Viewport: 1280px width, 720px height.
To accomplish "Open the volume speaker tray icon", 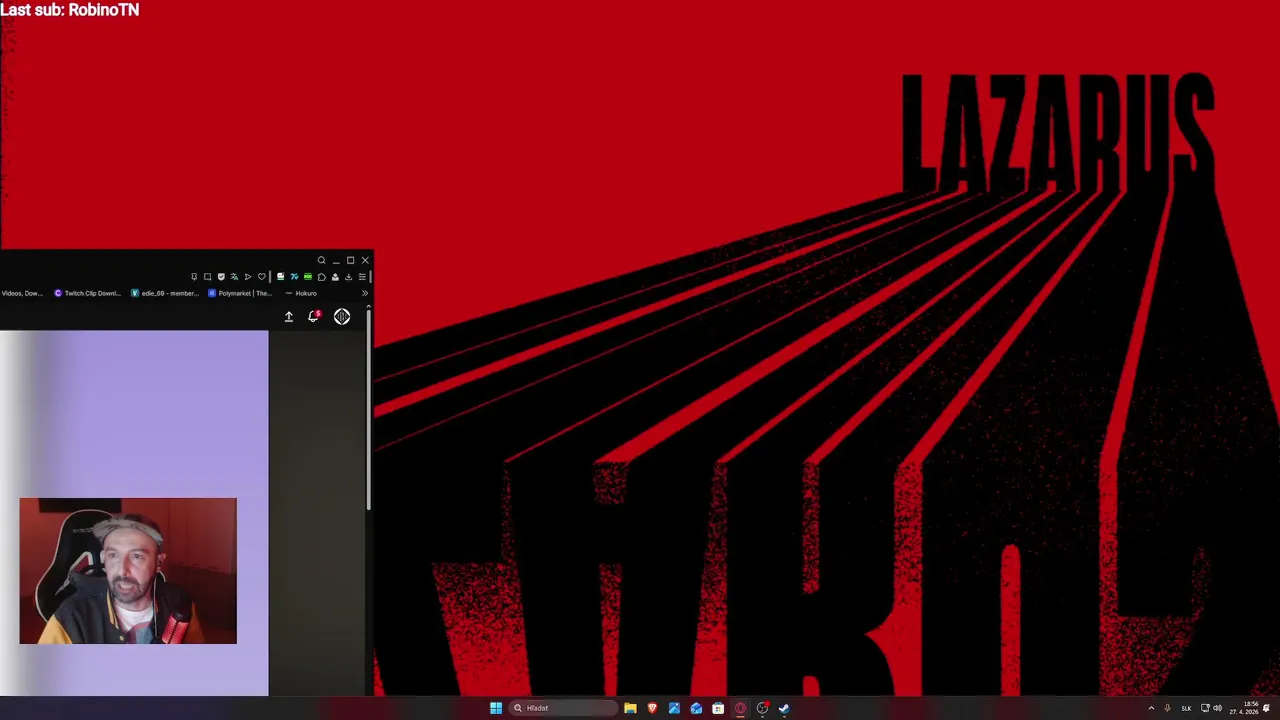I will (1217, 708).
